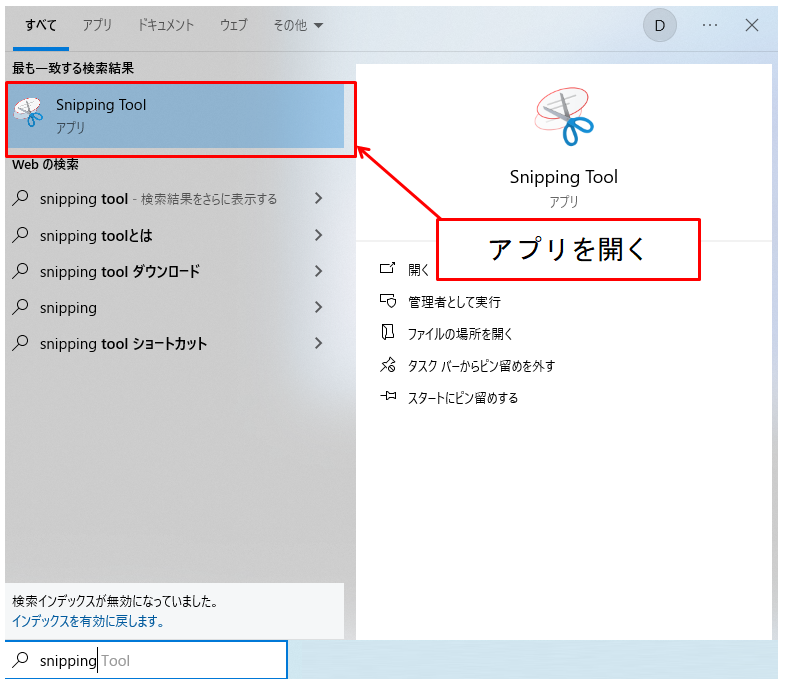Select web search 'snipping tool - 検索結果をさらに表示する'
The height and width of the screenshot is (684, 785).
pyautogui.click(x=158, y=199)
